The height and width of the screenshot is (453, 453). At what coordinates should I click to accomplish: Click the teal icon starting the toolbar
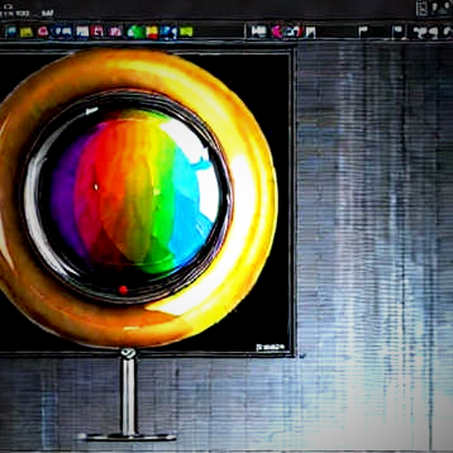point(11,32)
